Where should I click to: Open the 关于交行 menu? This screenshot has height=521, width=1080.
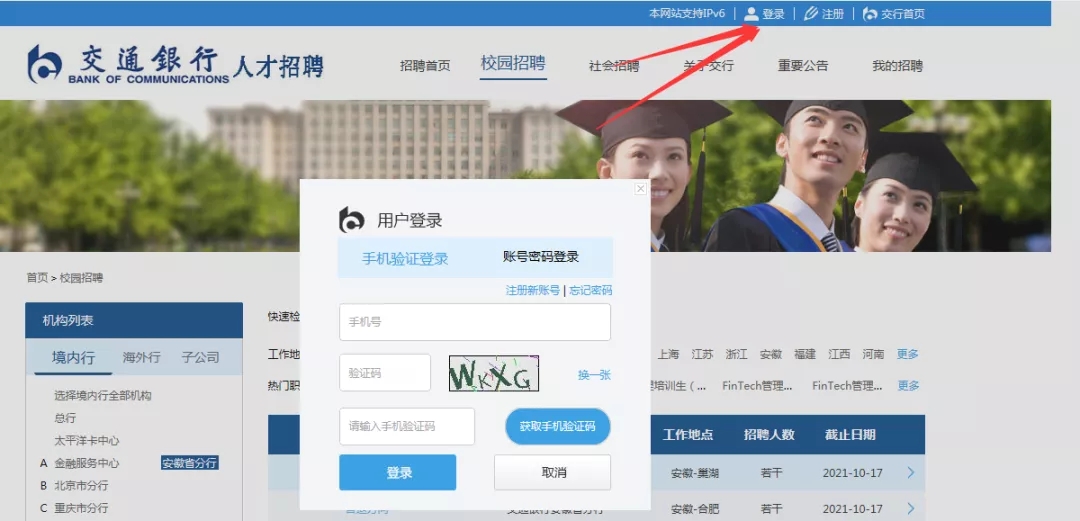(x=708, y=66)
